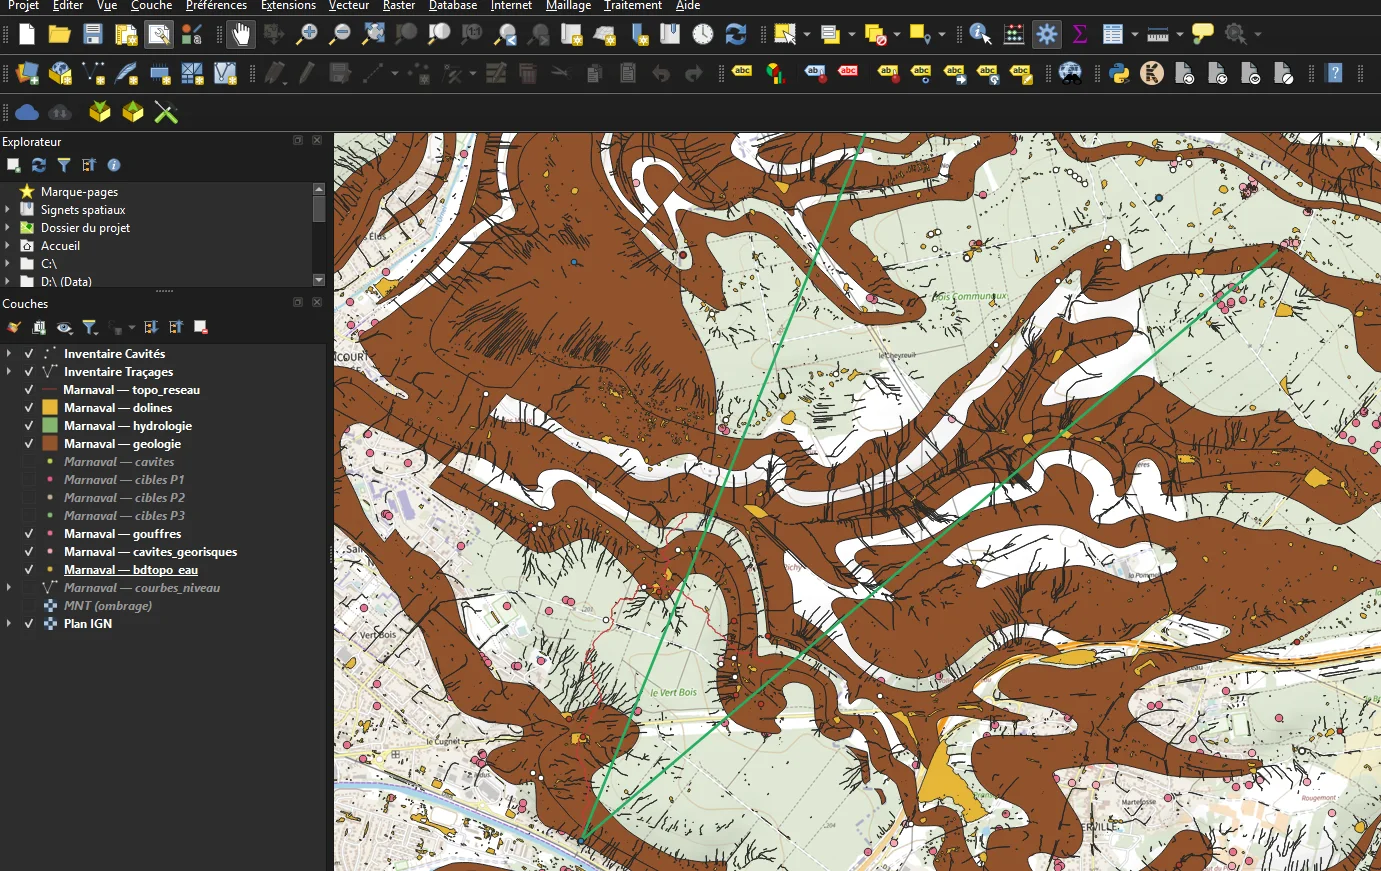Open the Raster menu
Image resolution: width=1381 pixels, height=871 pixels.
[x=399, y=6]
